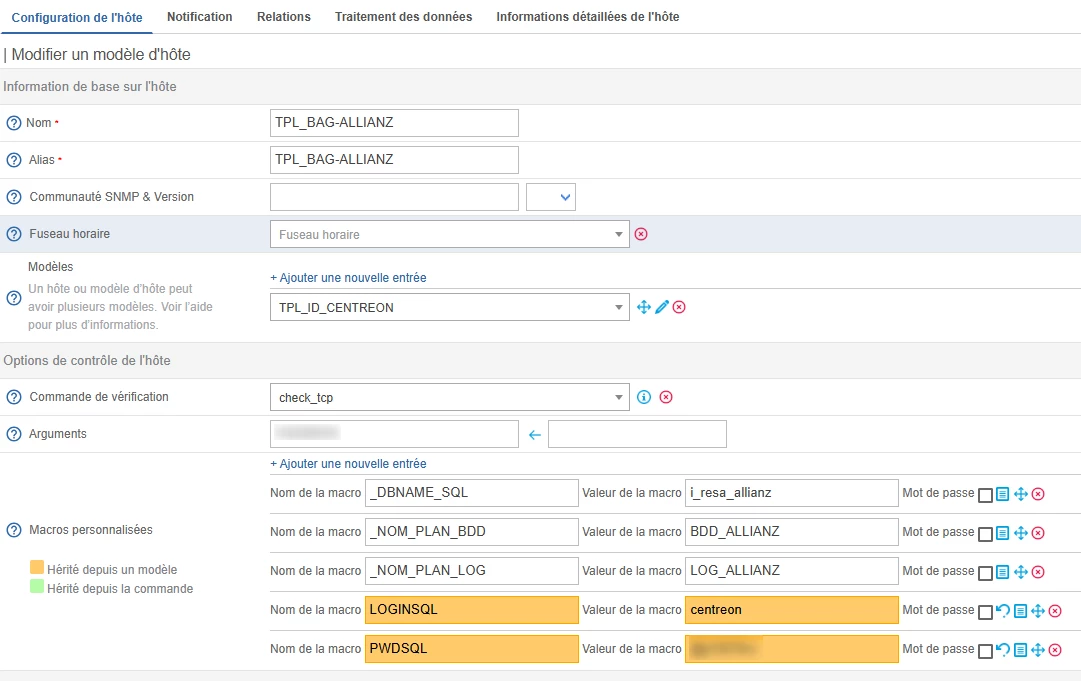Open the SNMP version dropdown

551,197
